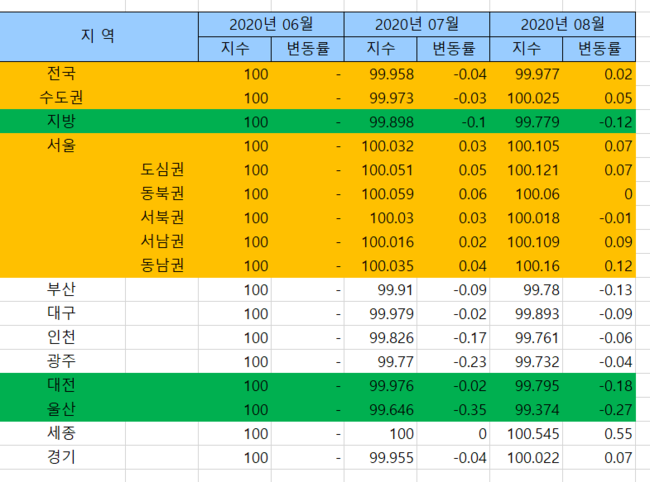Click the 세종 row label

pos(61,433)
